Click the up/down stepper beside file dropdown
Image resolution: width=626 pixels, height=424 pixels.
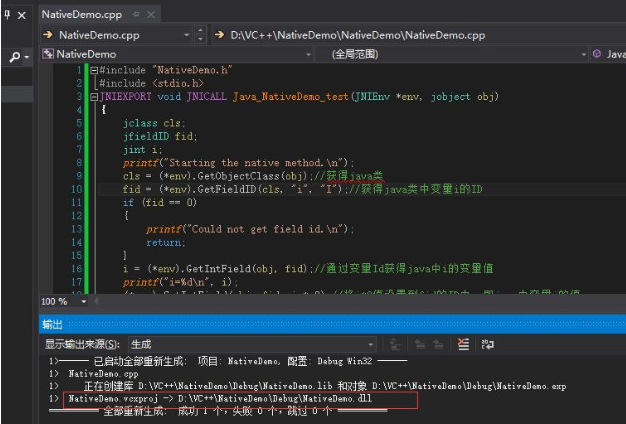[201, 35]
